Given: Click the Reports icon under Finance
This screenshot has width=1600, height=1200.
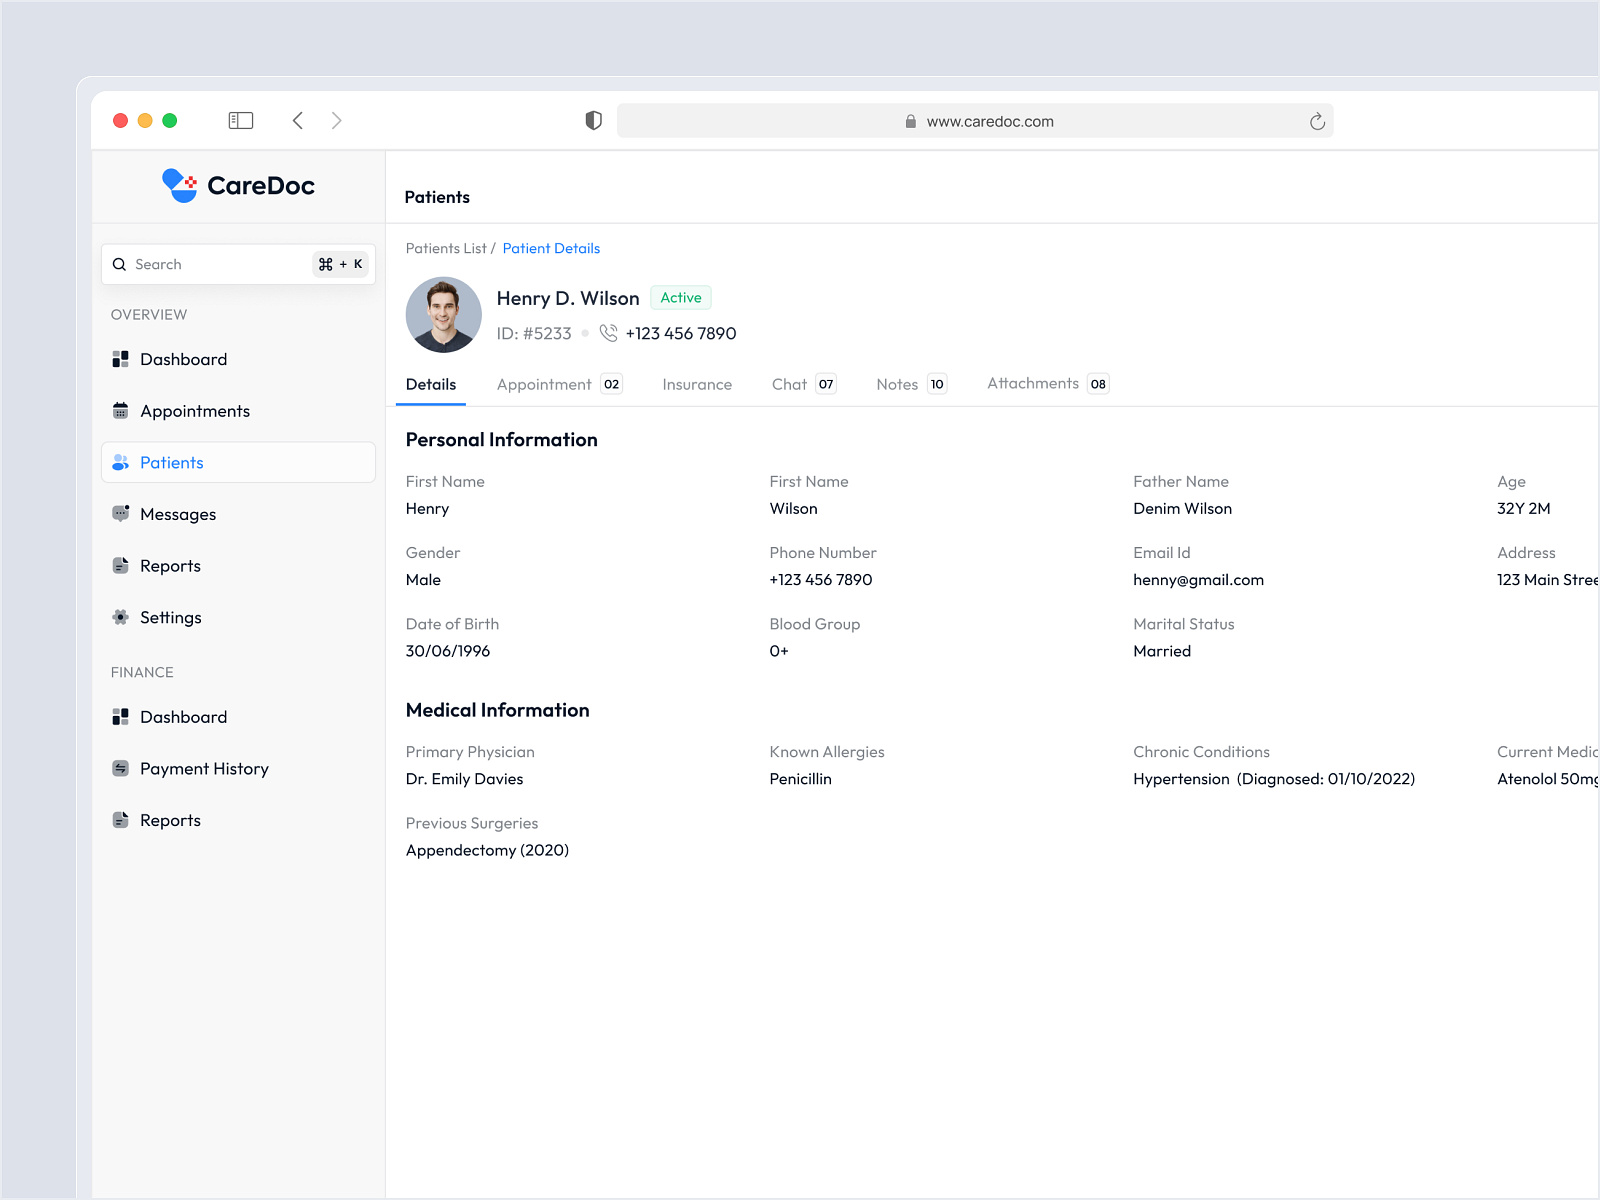Looking at the screenshot, I should [120, 819].
